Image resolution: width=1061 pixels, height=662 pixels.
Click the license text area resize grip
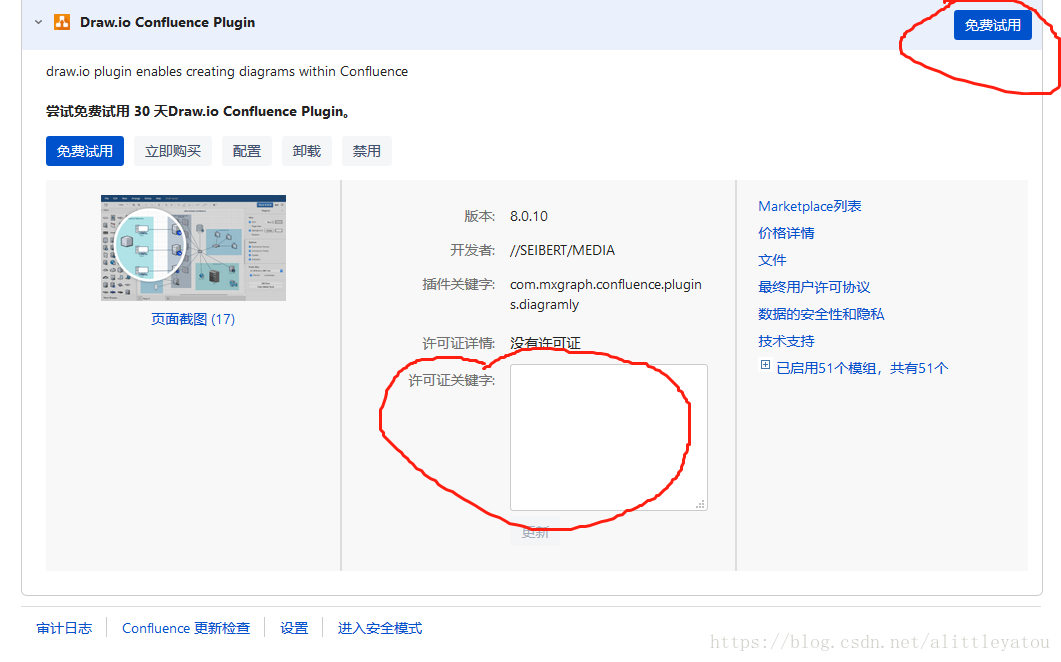pyautogui.click(x=700, y=504)
